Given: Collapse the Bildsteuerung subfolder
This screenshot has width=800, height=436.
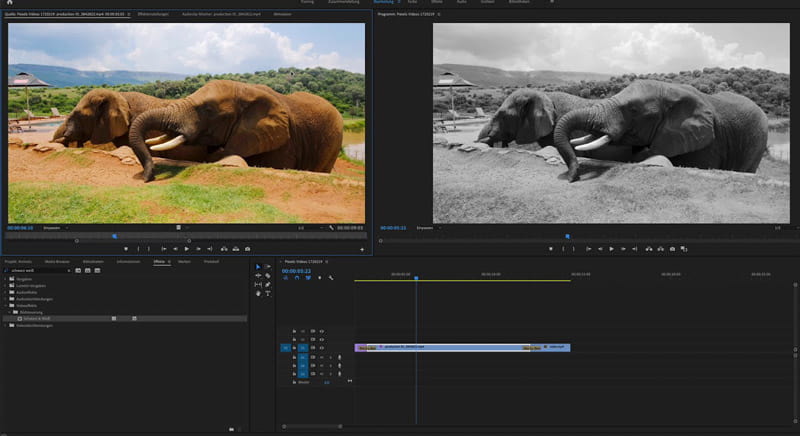Looking at the screenshot, I should 9,312.
